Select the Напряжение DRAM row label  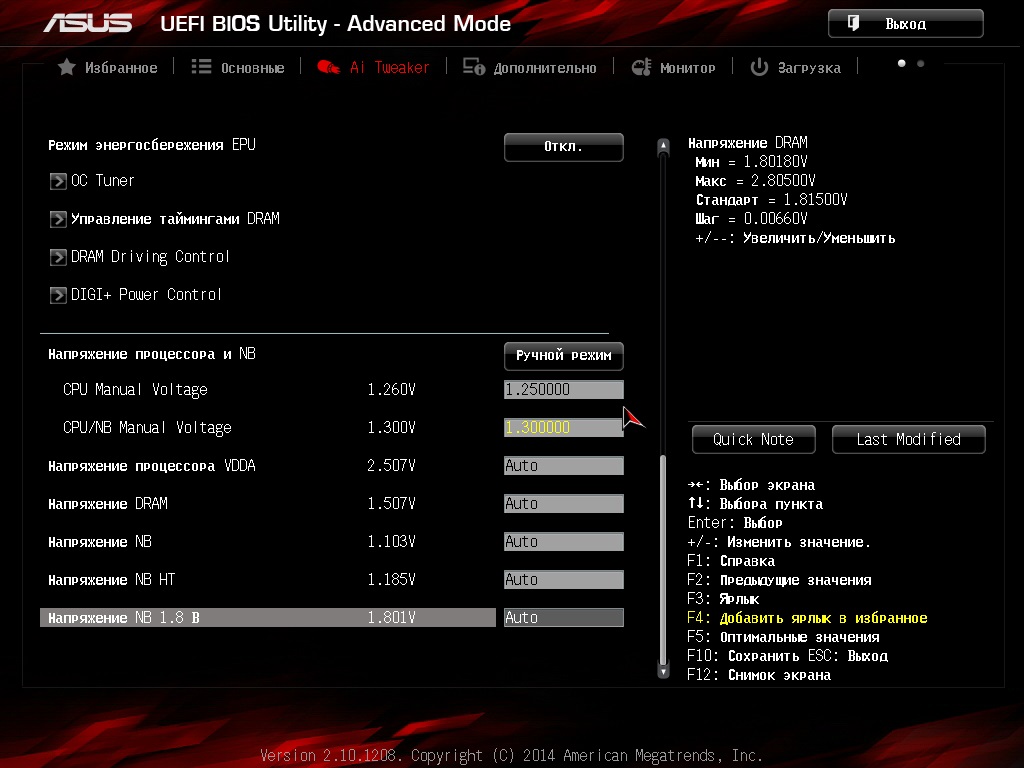[108, 504]
